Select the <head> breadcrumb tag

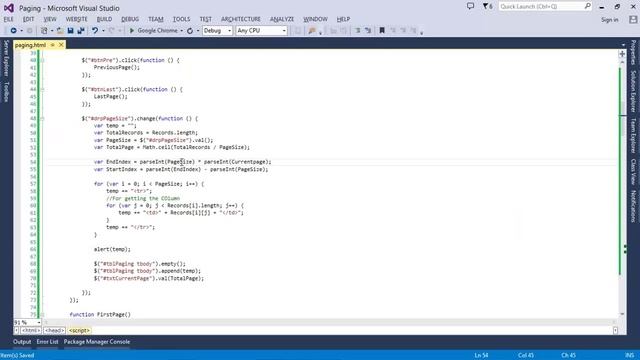(x=54, y=330)
